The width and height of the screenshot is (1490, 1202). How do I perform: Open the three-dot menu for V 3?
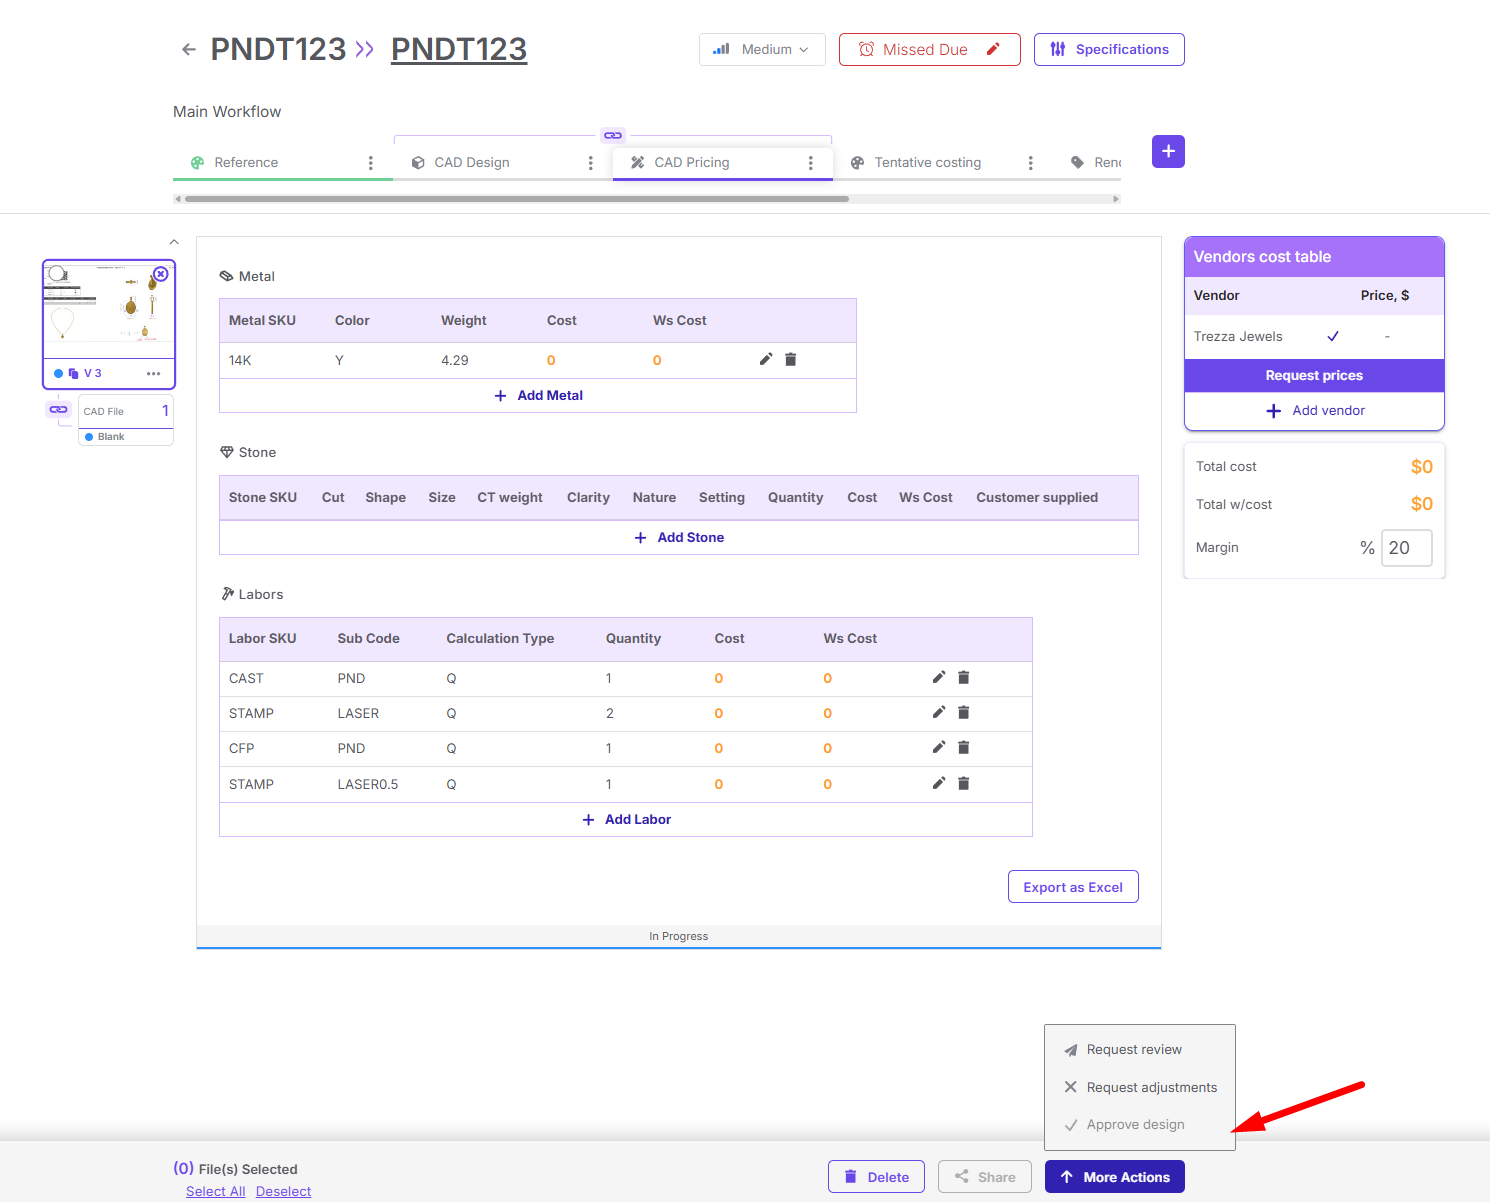[153, 373]
